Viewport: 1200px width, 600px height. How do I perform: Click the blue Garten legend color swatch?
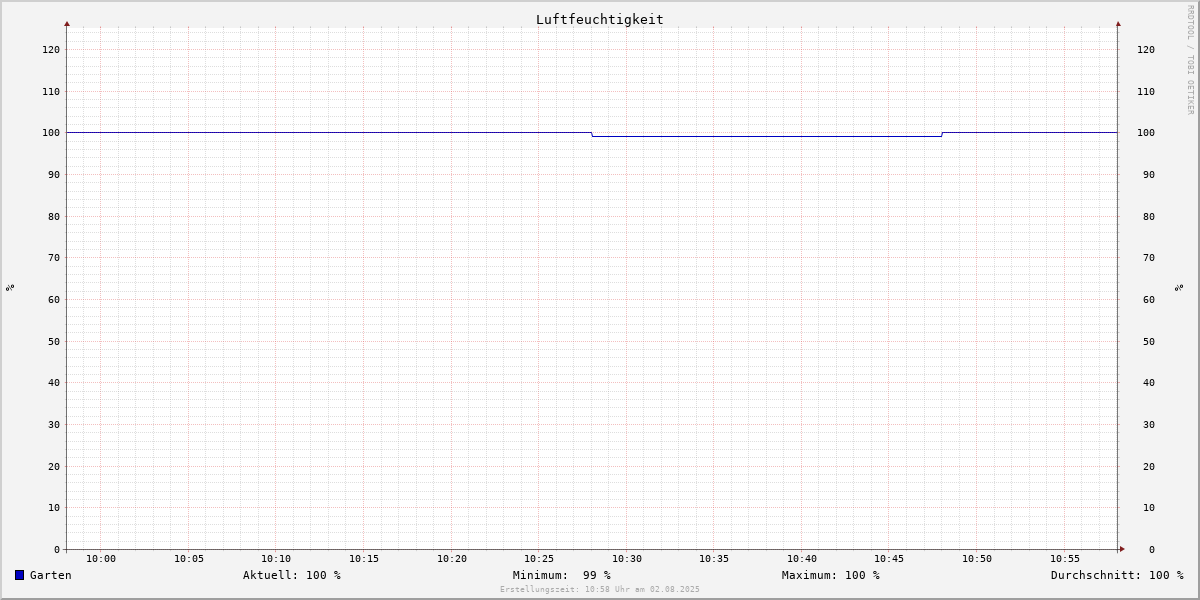[x=19, y=575]
